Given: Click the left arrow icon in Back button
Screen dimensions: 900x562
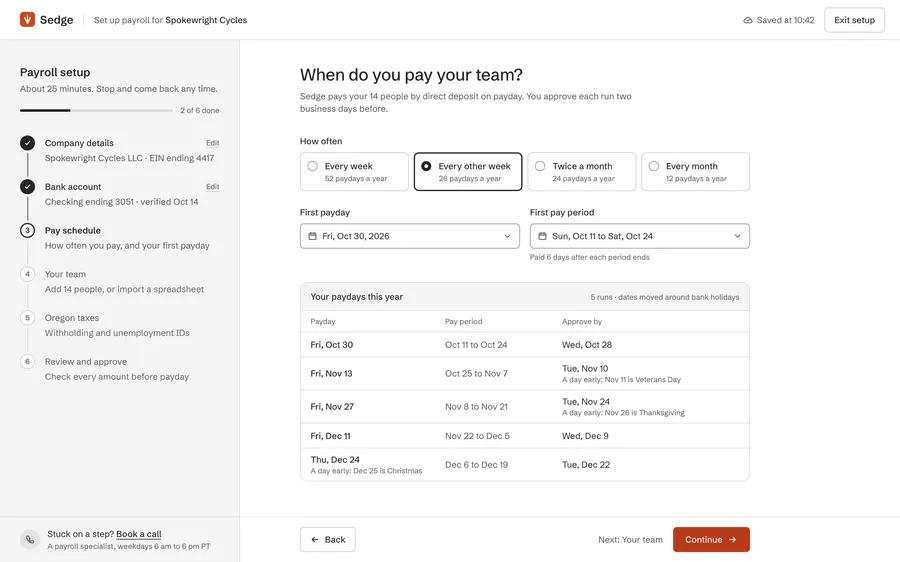Looking at the screenshot, I should [315, 540].
